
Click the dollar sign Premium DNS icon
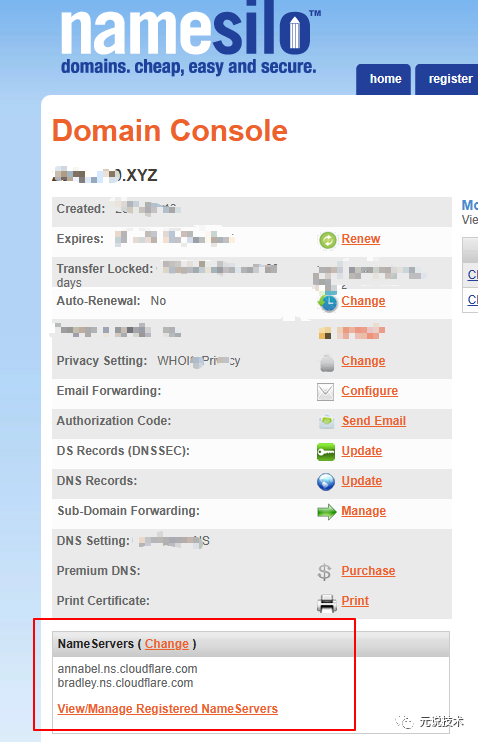pyautogui.click(x=325, y=572)
